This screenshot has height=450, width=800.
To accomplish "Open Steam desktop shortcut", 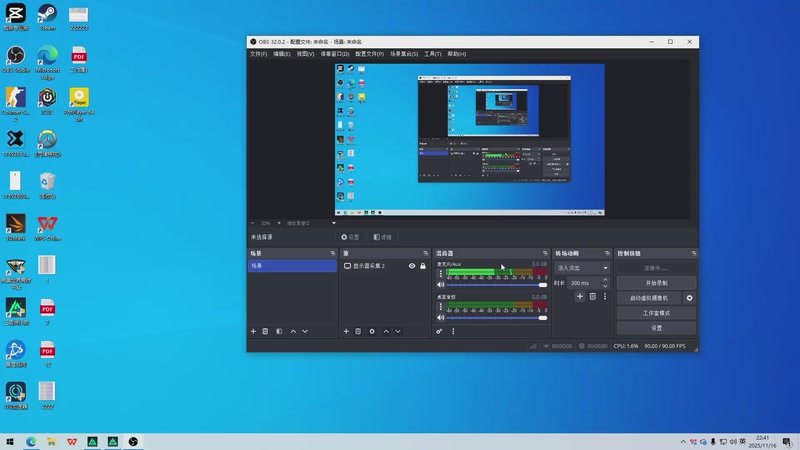I will 47,18.
